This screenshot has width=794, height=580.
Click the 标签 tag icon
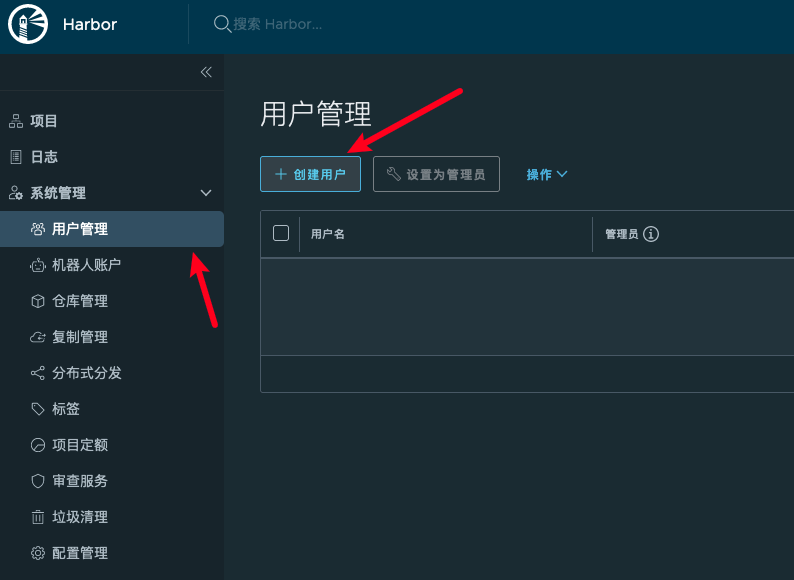(x=37, y=409)
